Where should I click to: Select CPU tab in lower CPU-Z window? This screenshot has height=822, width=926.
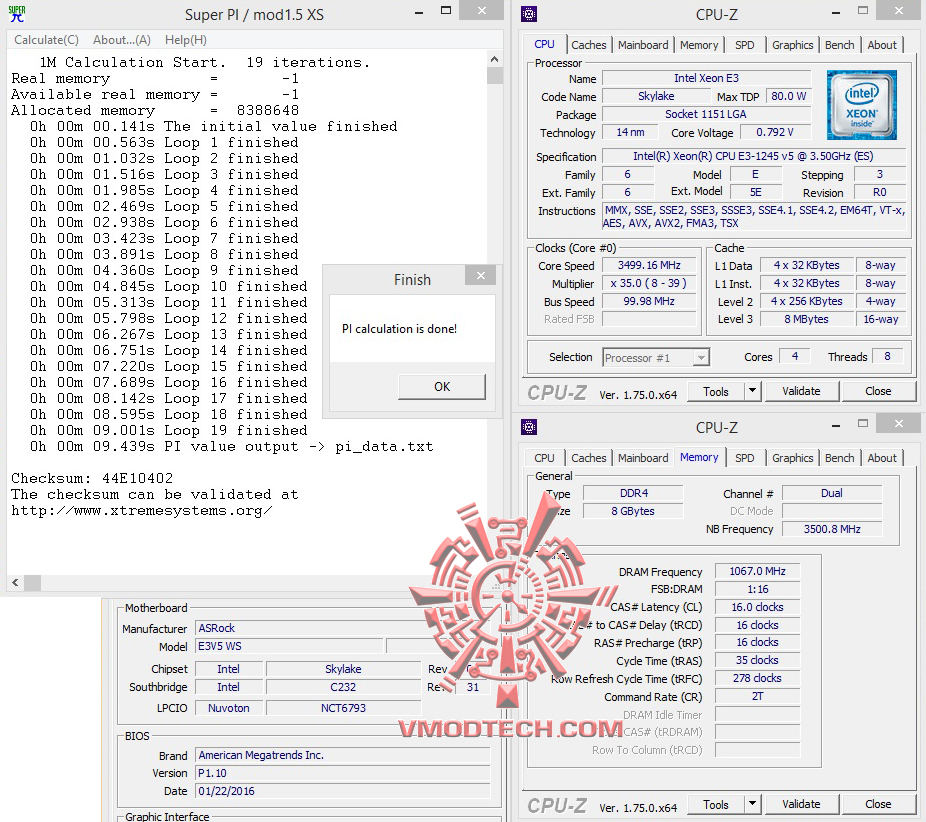click(544, 458)
